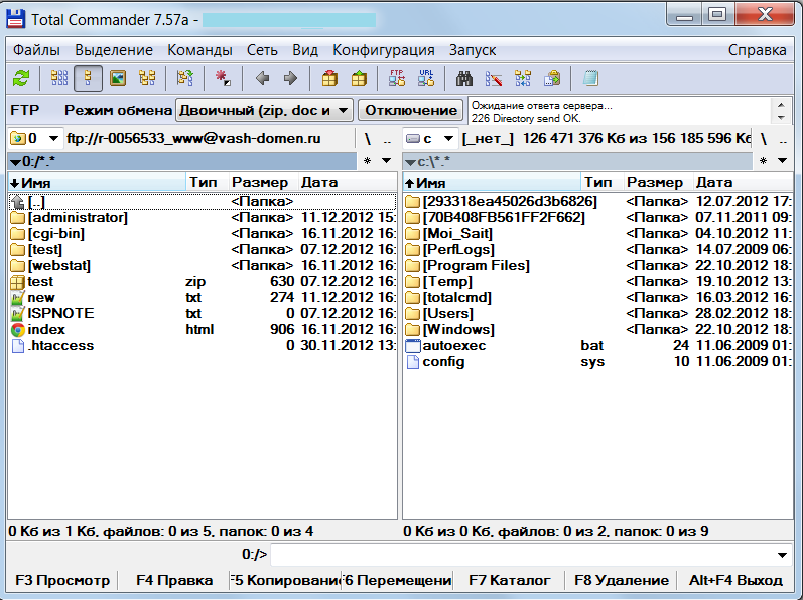Toggle the Brief view mode icon
The width and height of the screenshot is (803, 600).
pos(60,78)
